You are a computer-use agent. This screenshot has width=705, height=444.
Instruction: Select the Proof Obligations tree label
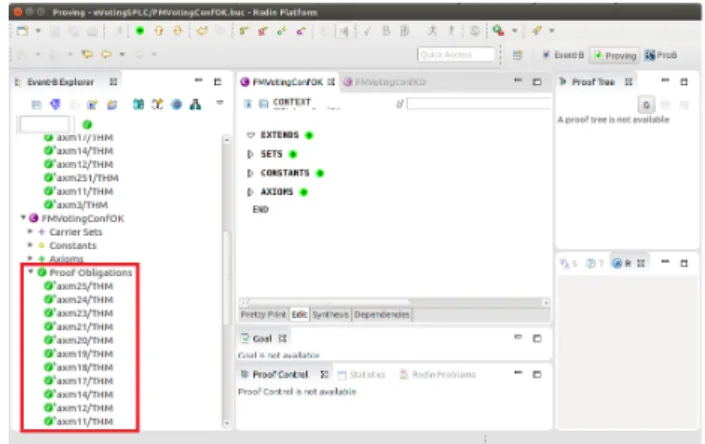[x=90, y=273]
